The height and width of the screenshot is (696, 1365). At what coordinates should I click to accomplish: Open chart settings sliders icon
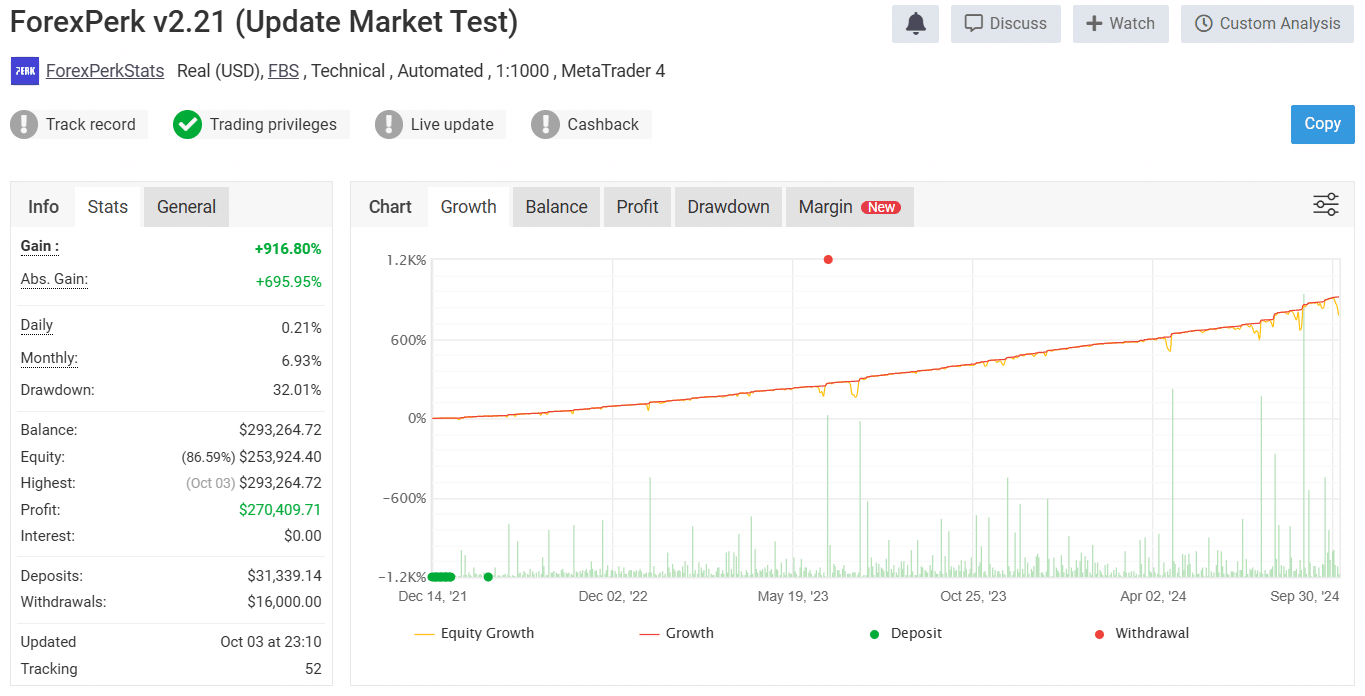(1325, 205)
